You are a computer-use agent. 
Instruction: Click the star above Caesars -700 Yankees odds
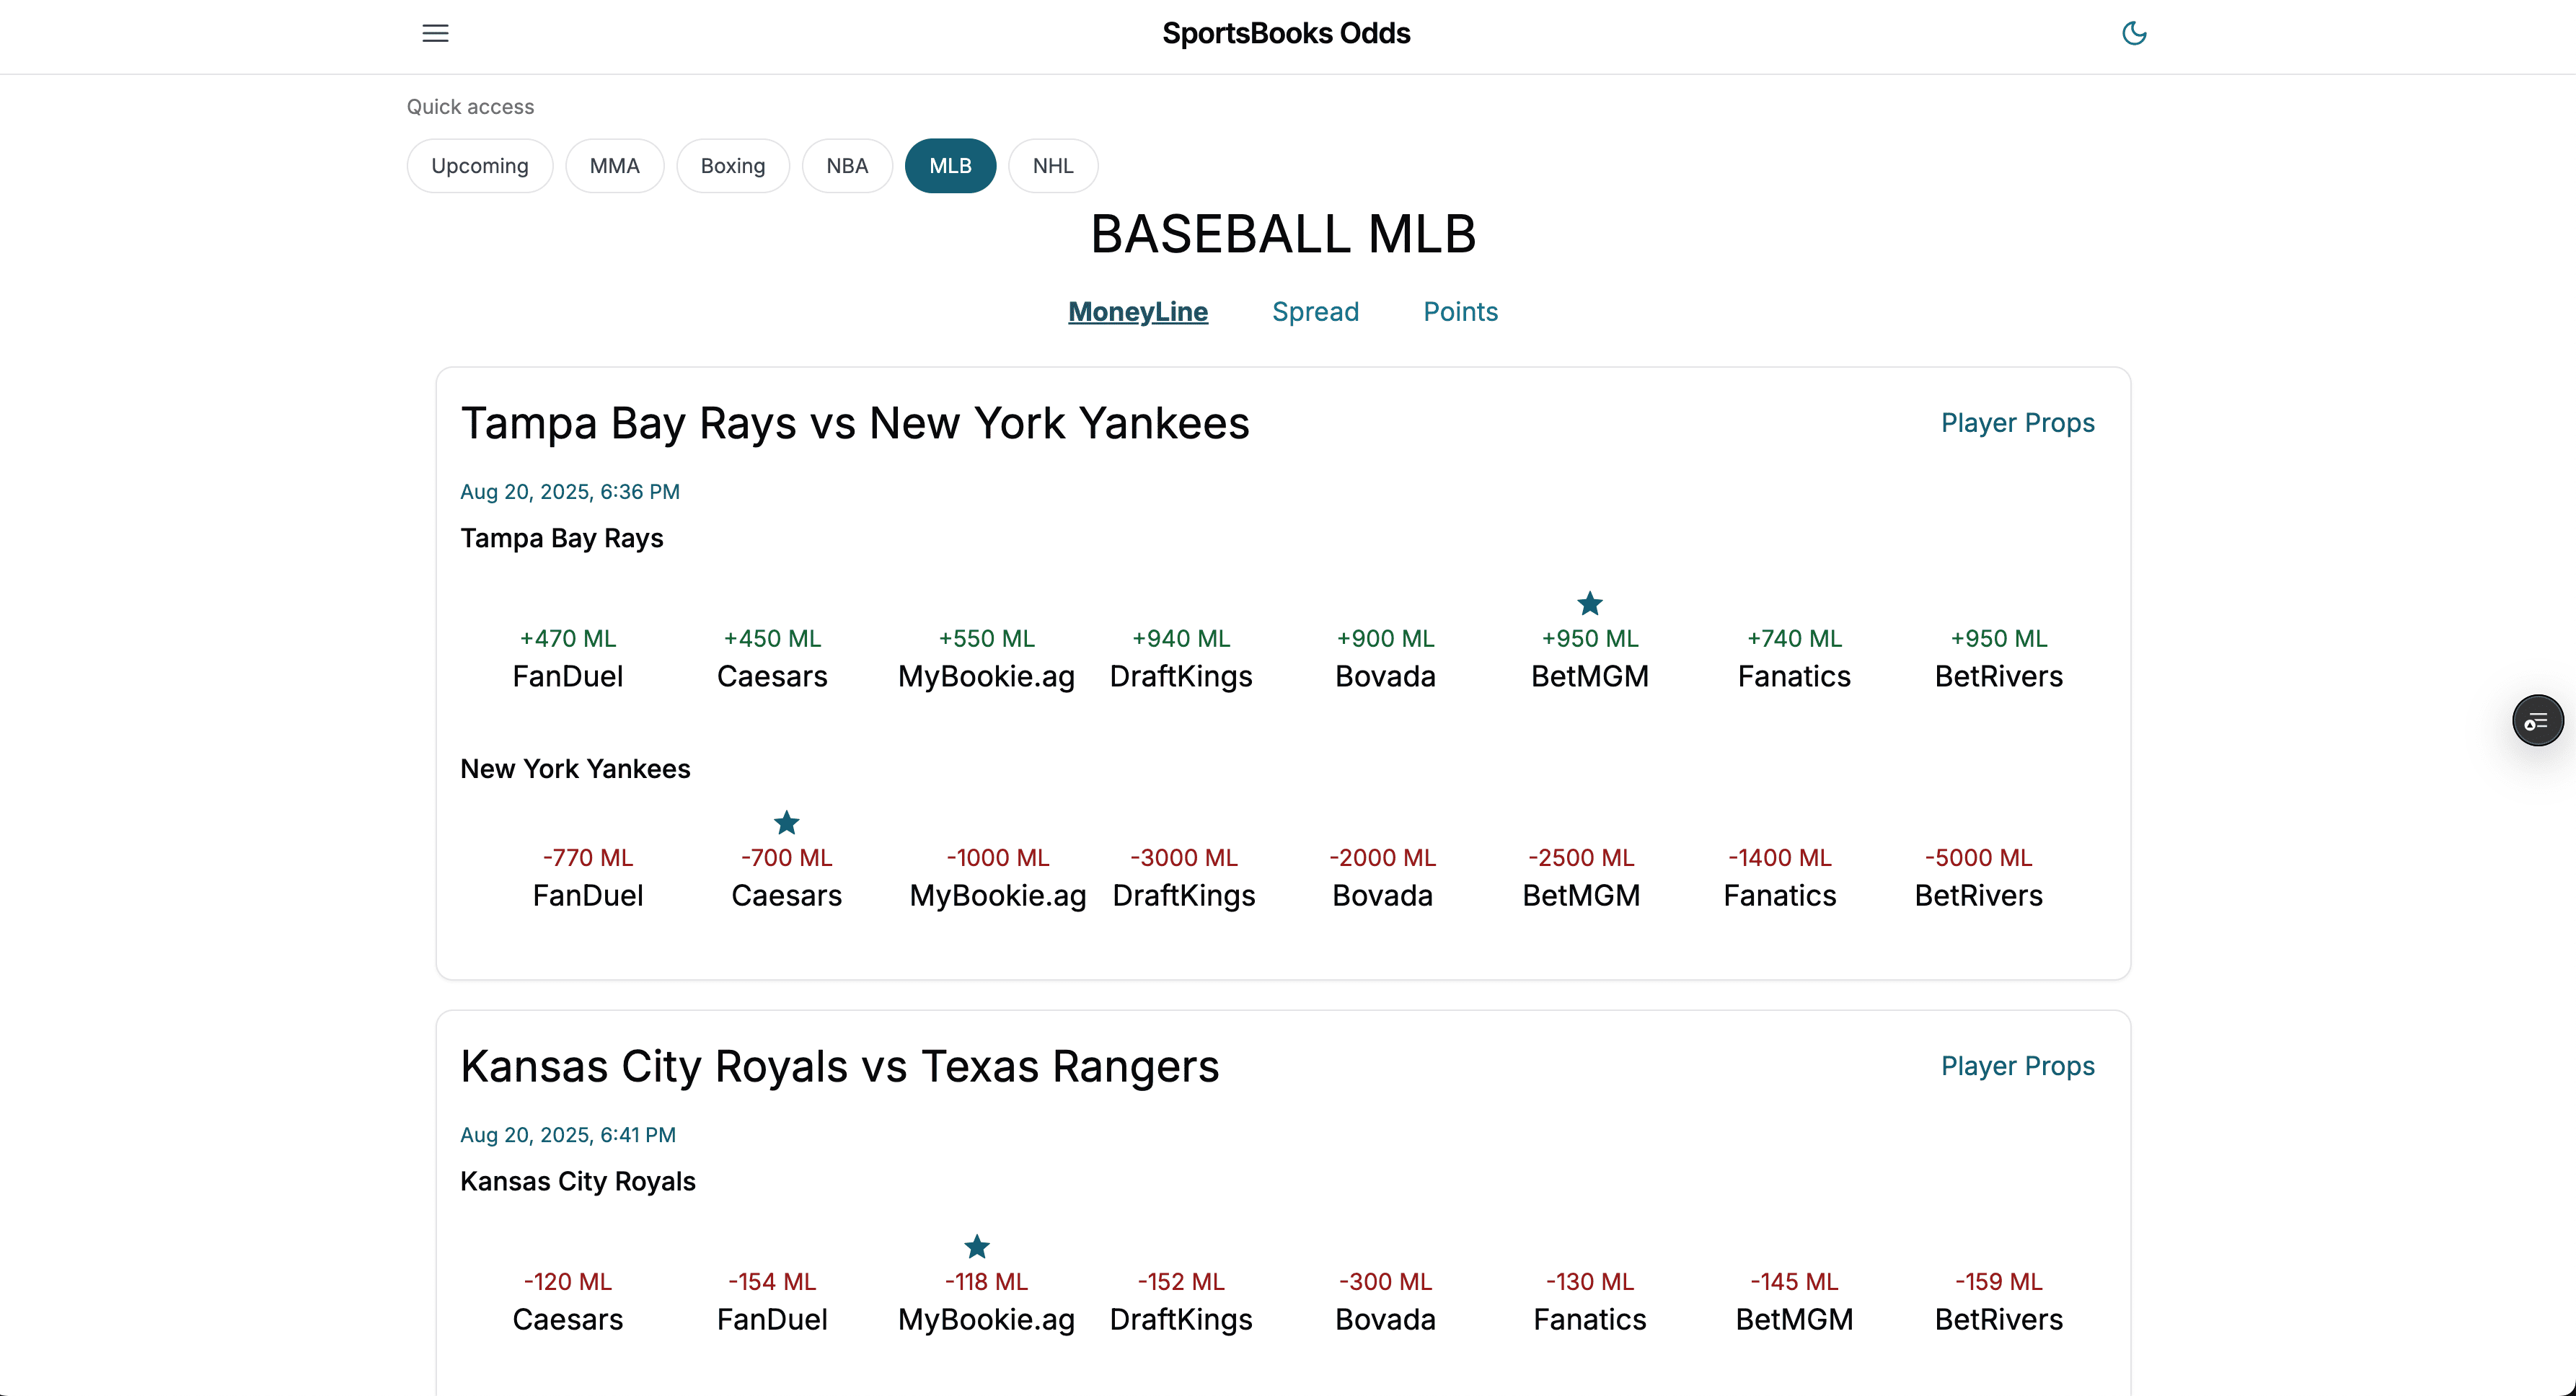click(x=786, y=822)
